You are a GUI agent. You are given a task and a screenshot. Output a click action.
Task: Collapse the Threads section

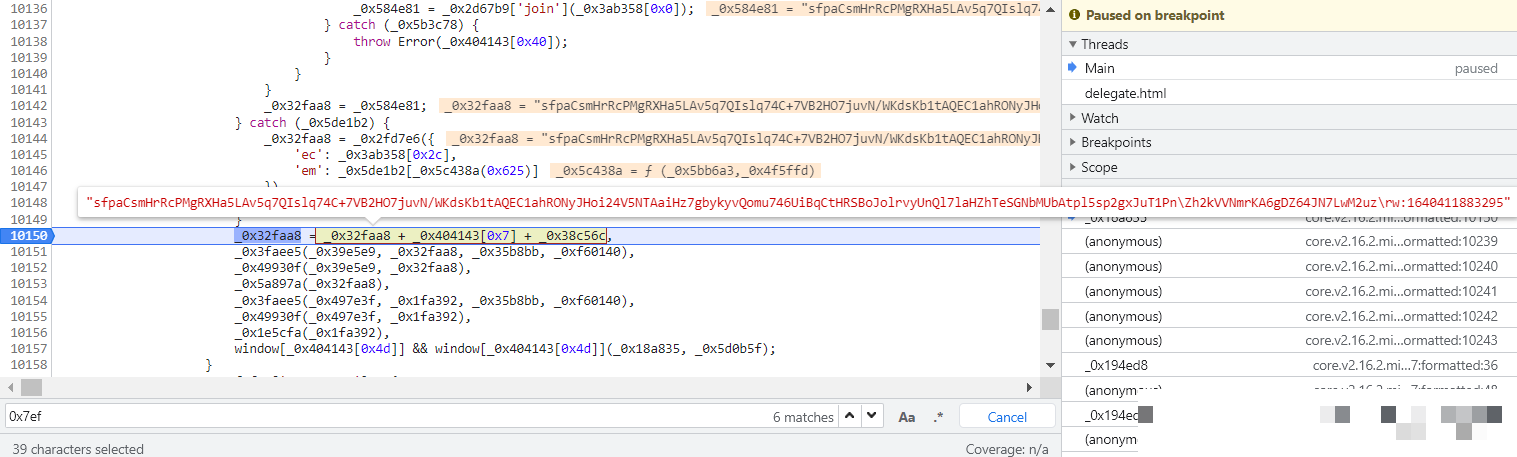1073,44
